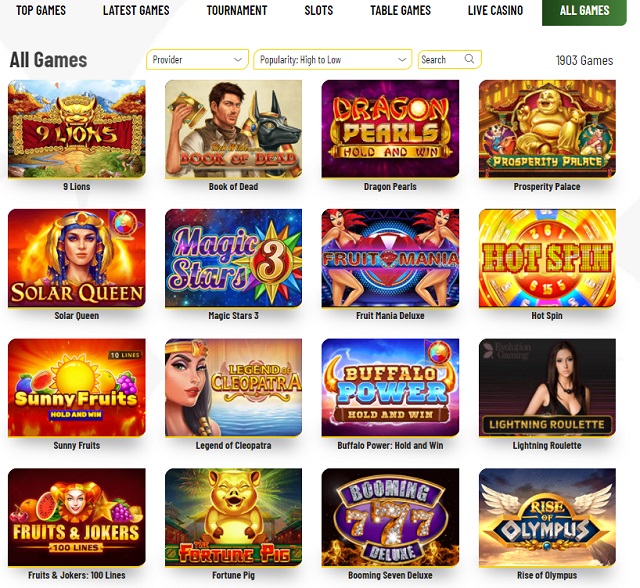Switch to the Top Games tab
This screenshot has width=640, height=588.
pos(41,10)
